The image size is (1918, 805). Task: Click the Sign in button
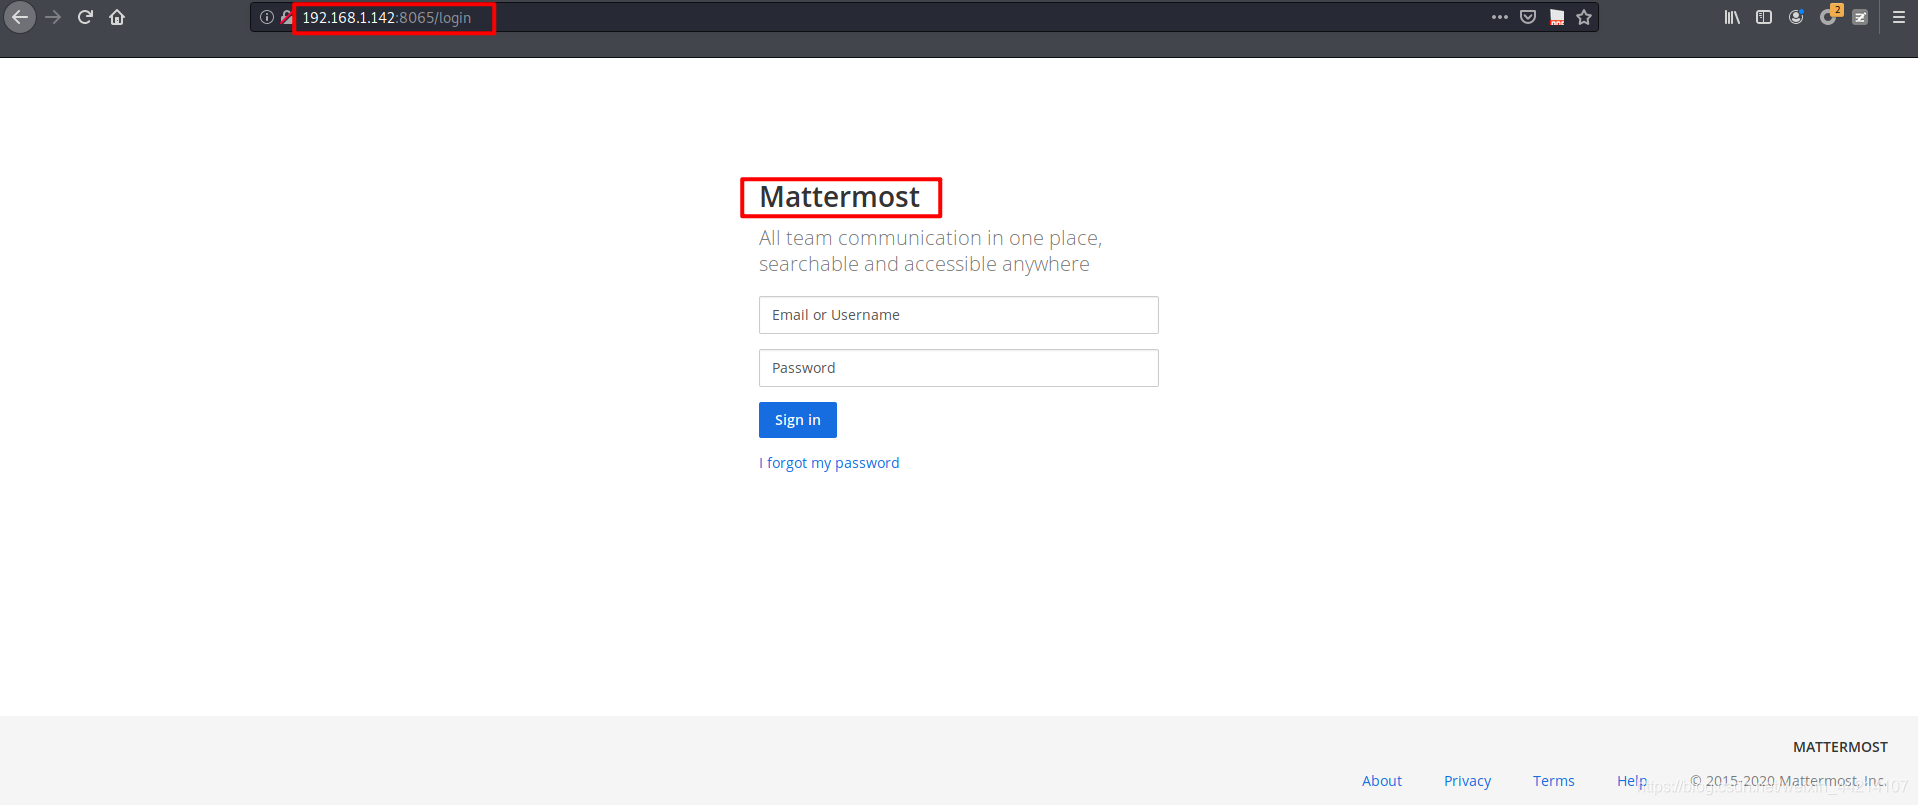(798, 420)
